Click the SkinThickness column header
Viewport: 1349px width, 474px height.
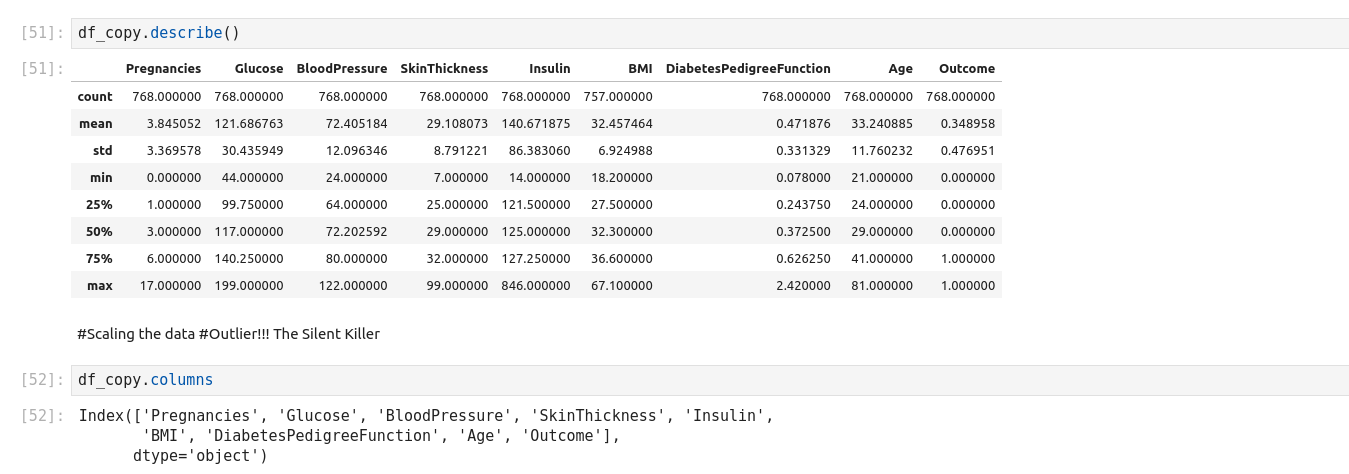(x=444, y=69)
